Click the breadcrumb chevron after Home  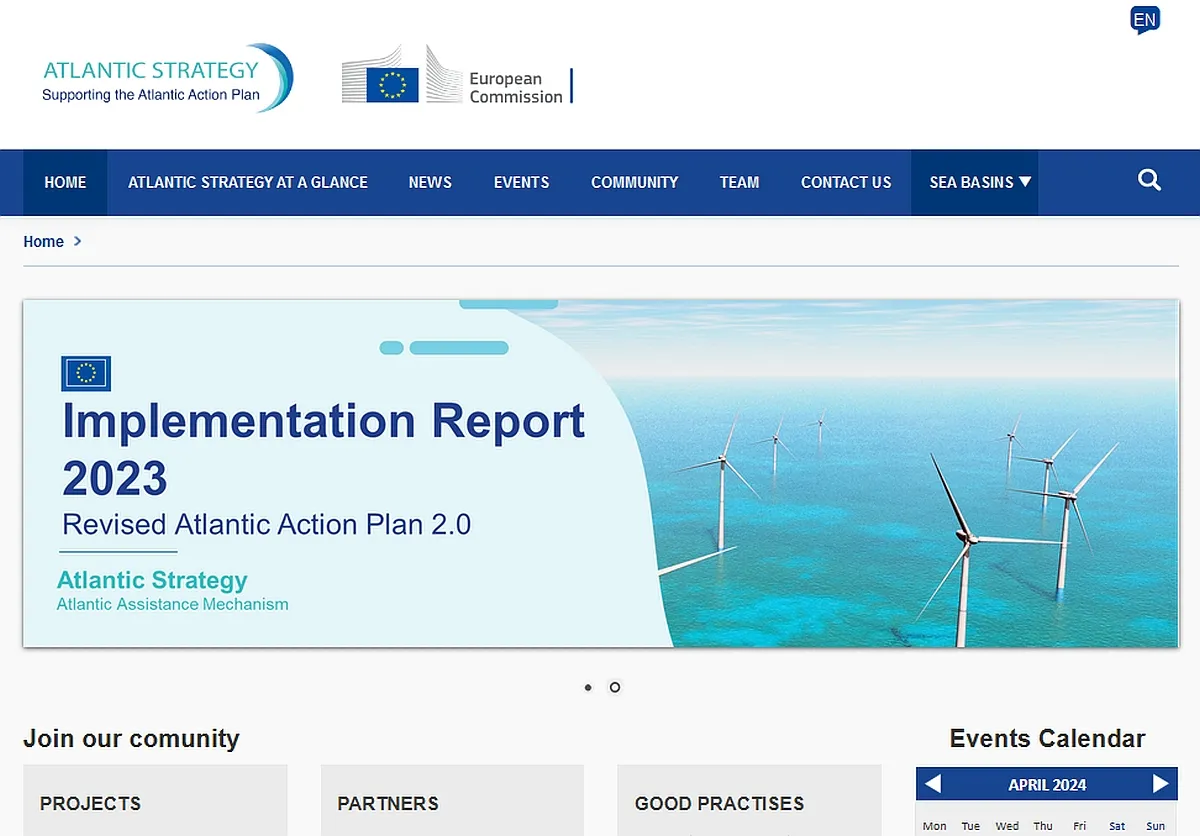[78, 241]
